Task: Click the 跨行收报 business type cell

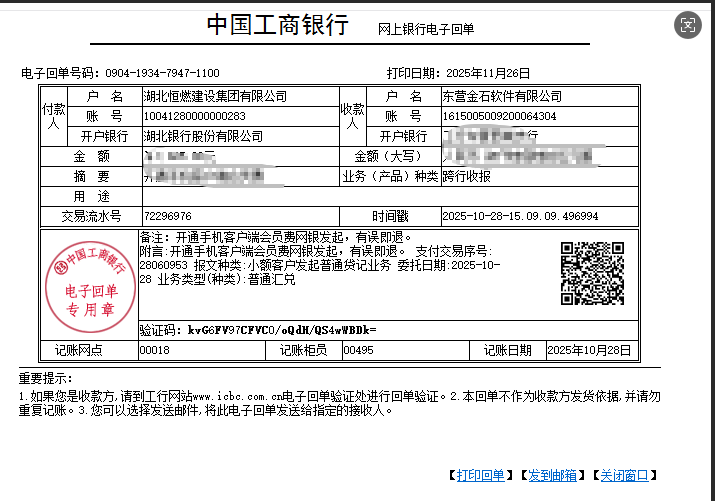Action: tap(467, 176)
